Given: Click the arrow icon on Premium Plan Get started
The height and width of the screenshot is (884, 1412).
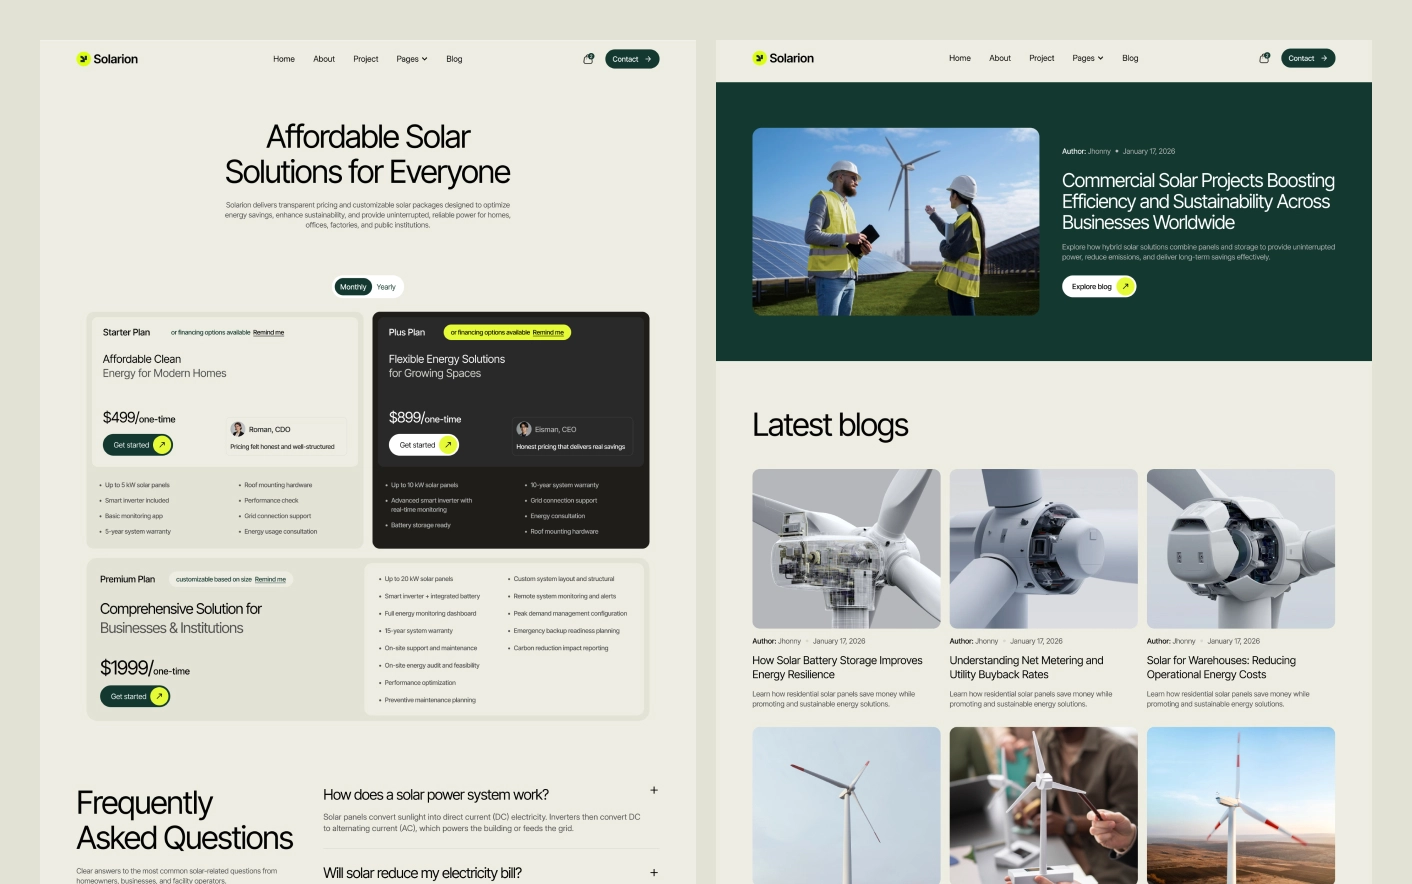Looking at the screenshot, I should pos(158,696).
